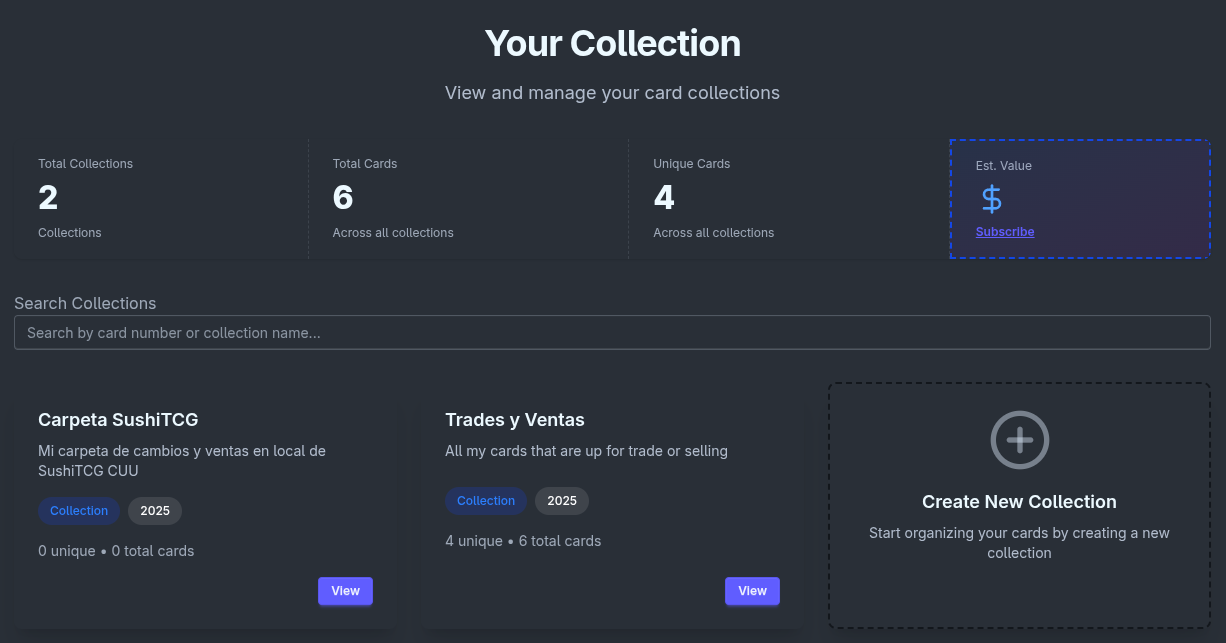This screenshot has width=1226, height=643.
Task: Select the Total Cards stat number
Action: tap(343, 198)
